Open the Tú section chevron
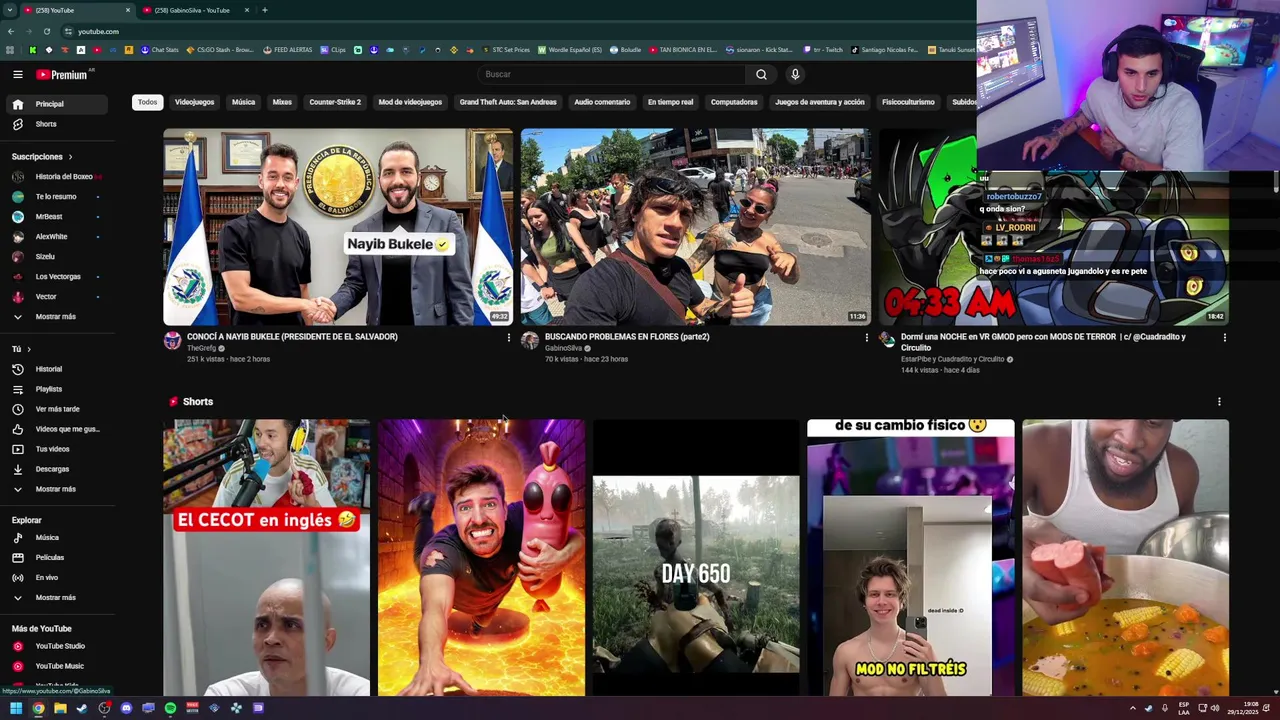Screen dimensions: 1280x720 click(29, 349)
